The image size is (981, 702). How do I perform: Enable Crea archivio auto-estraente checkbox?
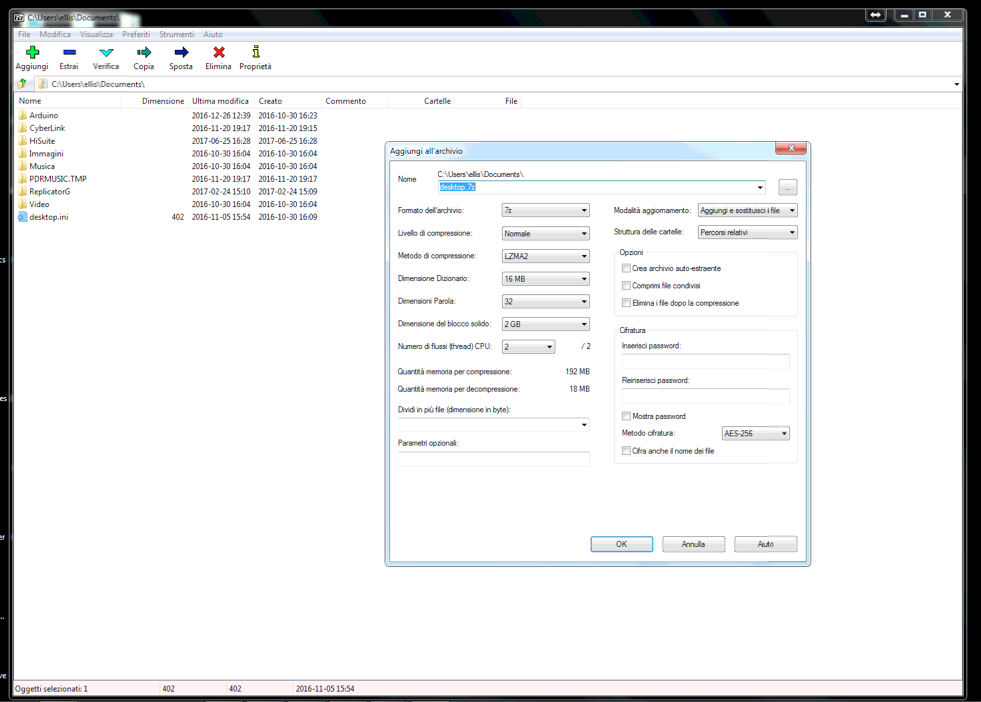tap(626, 268)
